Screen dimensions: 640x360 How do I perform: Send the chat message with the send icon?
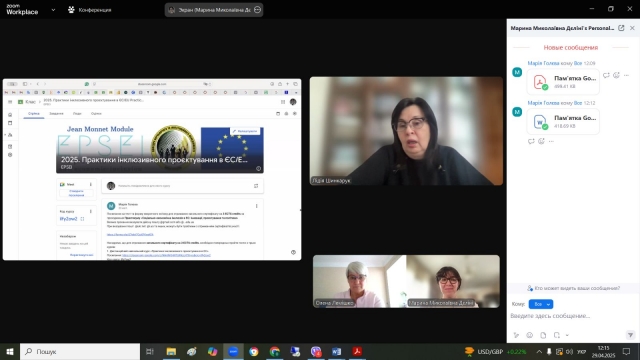(x=630, y=335)
